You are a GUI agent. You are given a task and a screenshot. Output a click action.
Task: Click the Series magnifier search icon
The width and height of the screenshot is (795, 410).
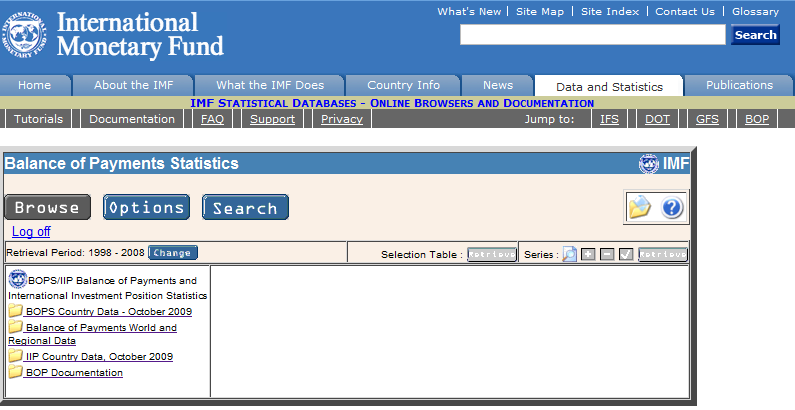tap(569, 254)
